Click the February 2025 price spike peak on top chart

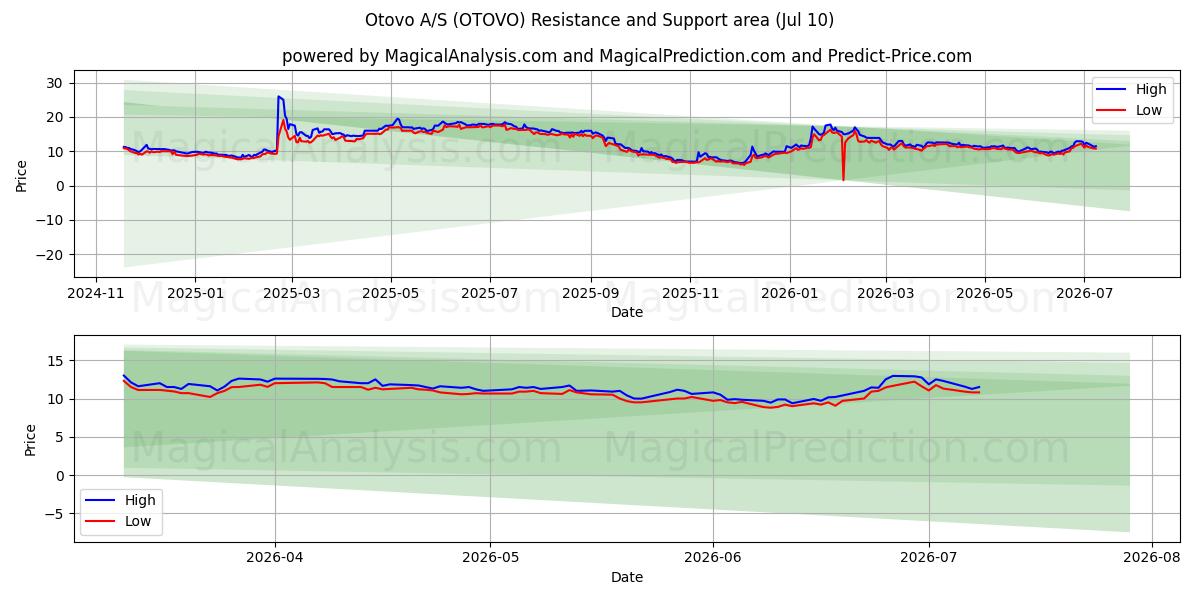(278, 96)
